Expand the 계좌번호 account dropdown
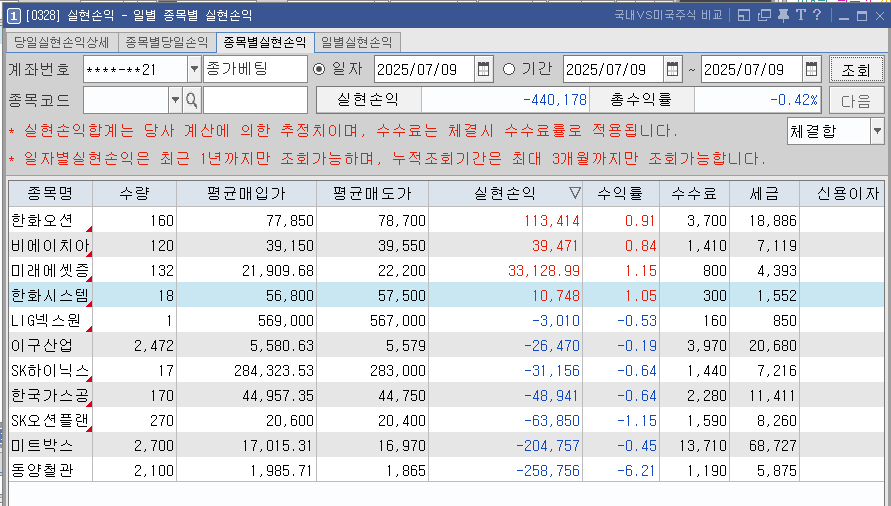The width and height of the screenshot is (891, 506). [193, 70]
